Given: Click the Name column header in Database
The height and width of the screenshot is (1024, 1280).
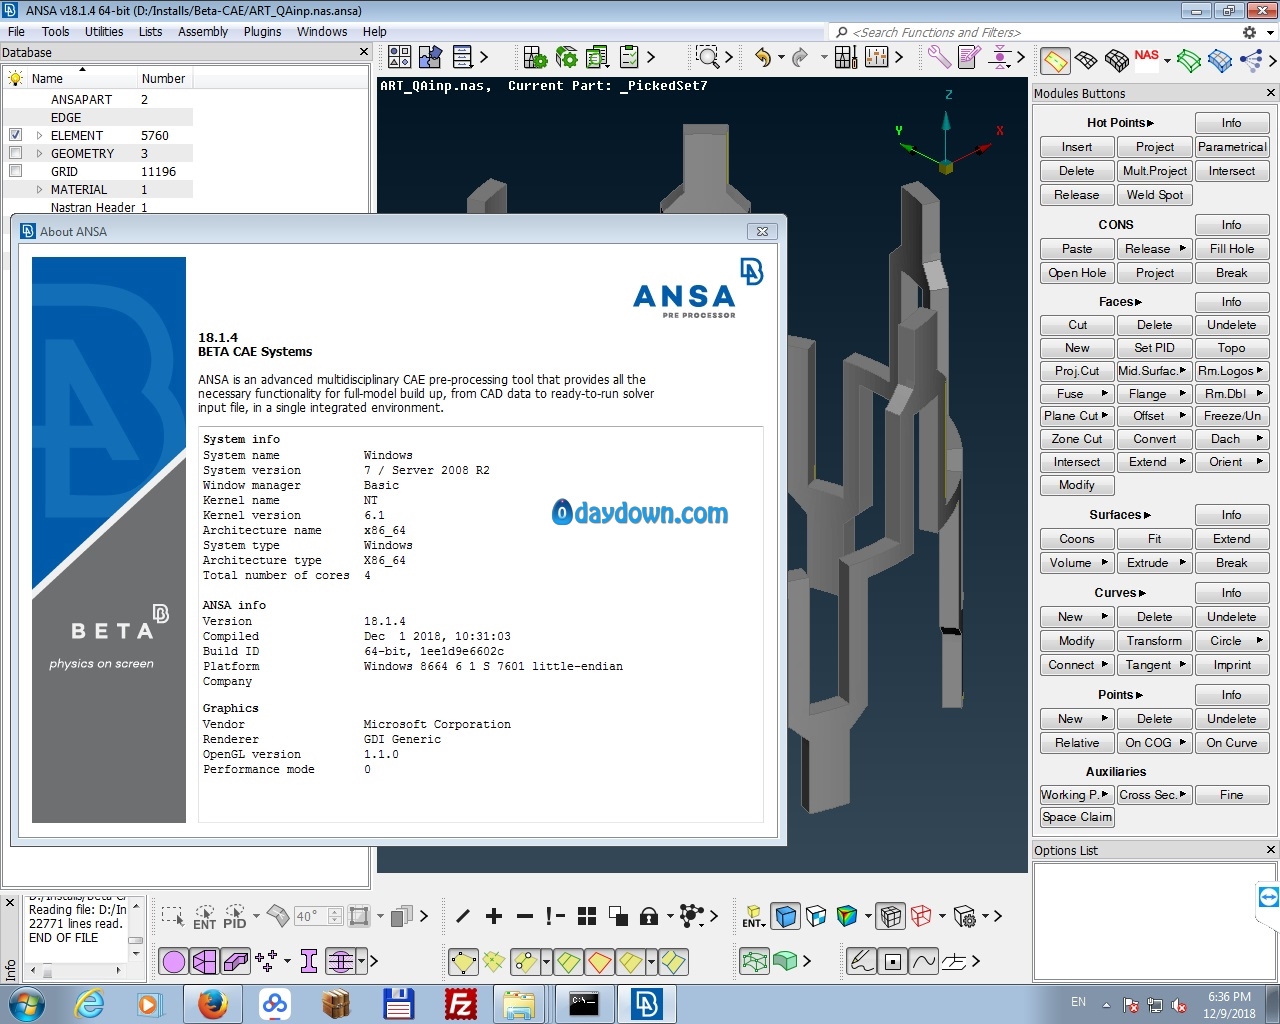Looking at the screenshot, I should click(x=84, y=78).
